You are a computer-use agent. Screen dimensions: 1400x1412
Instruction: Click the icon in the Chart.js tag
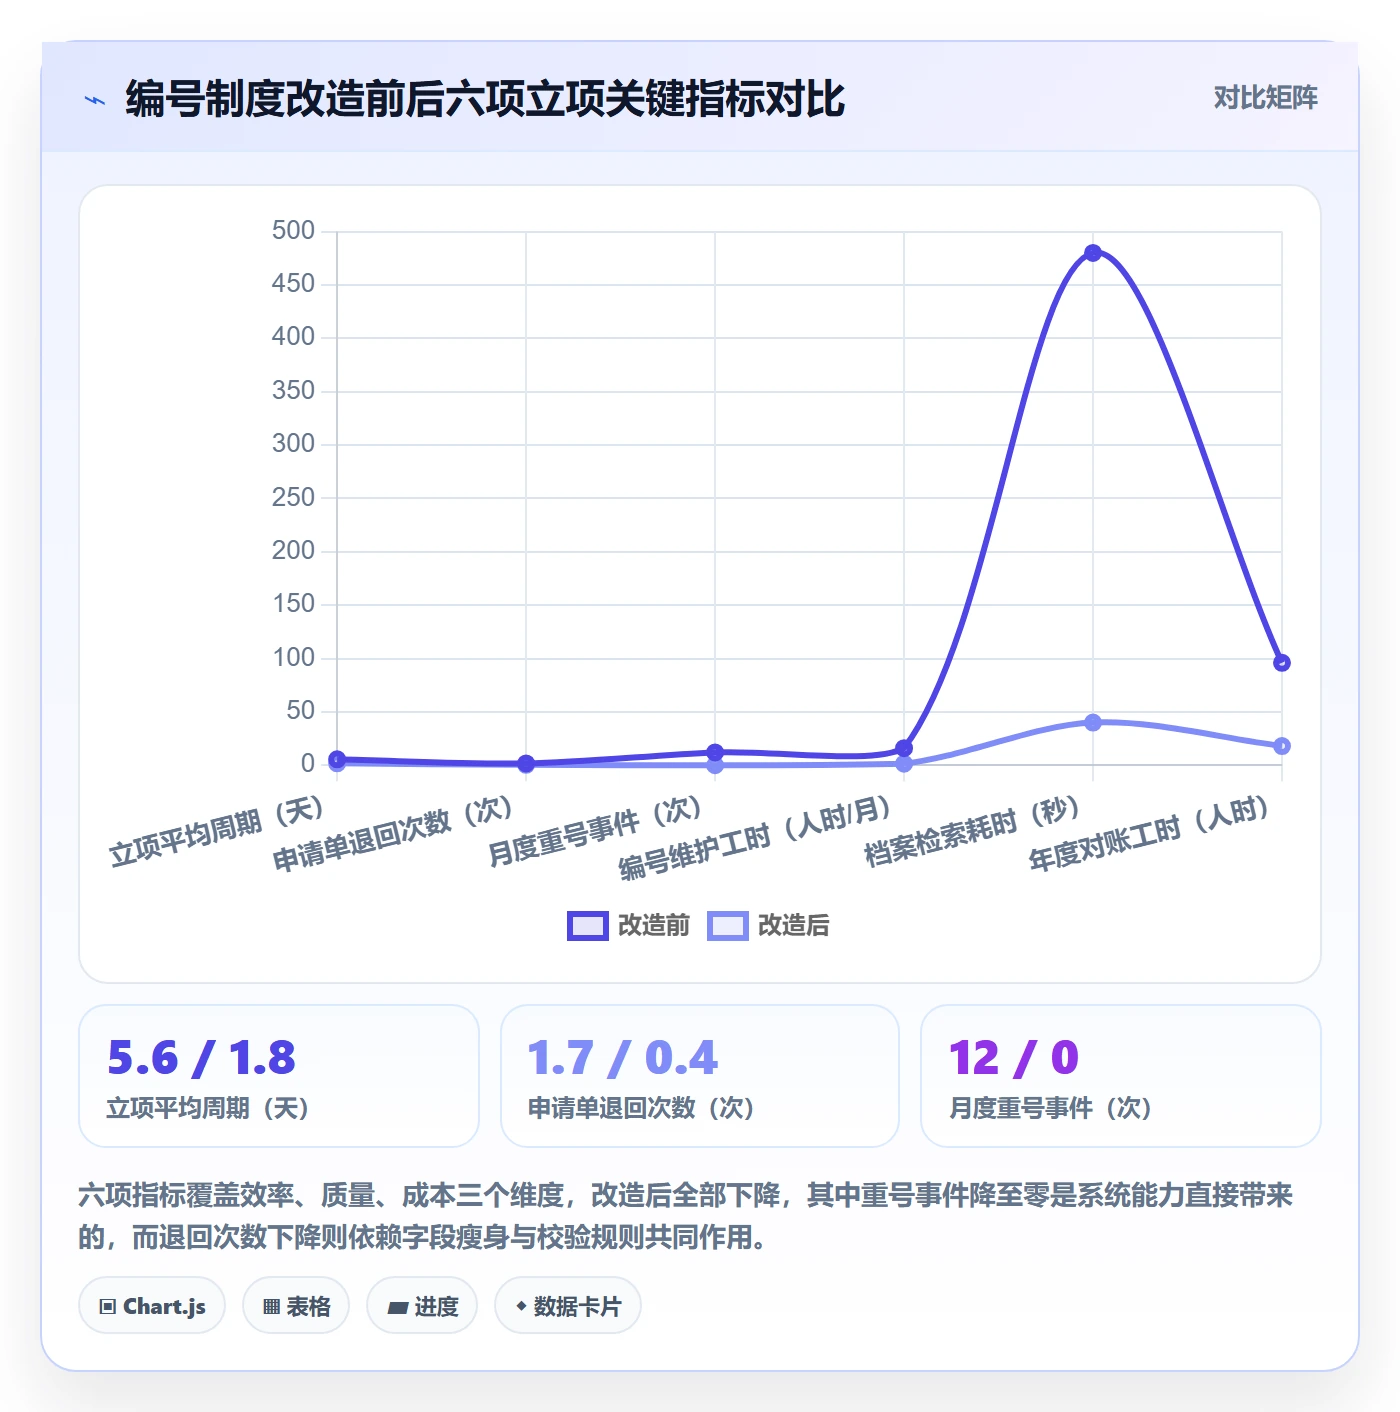click(x=108, y=1306)
